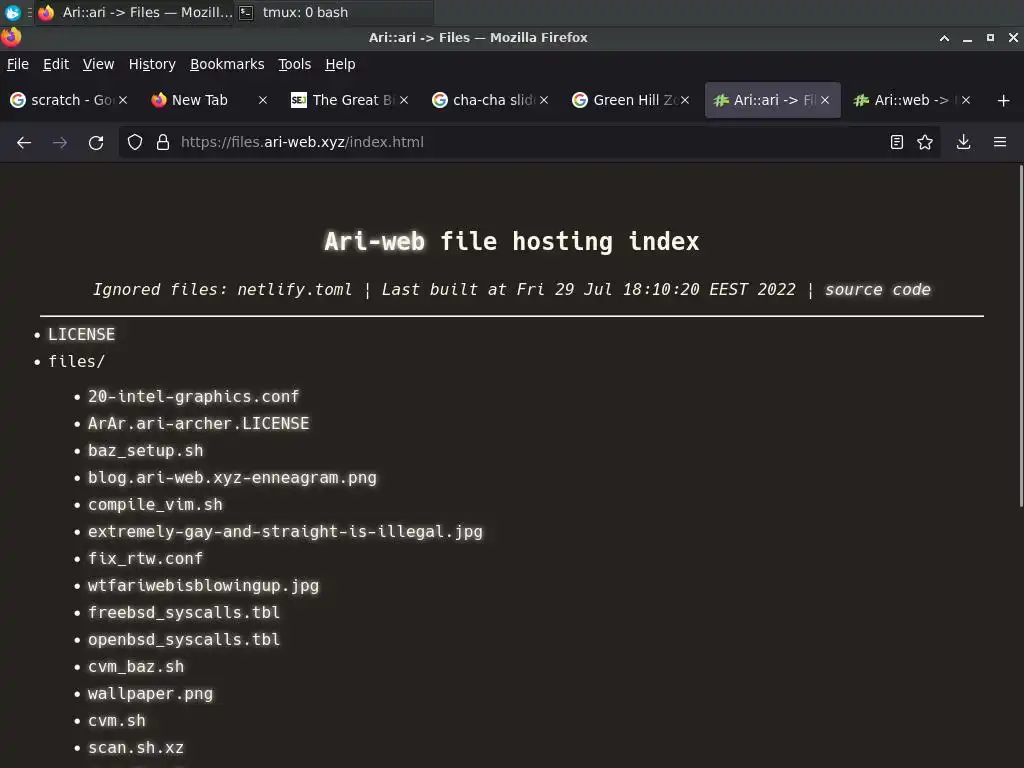Switch to tmux bash taskbar window
The image size is (1024, 768).
click(x=334, y=12)
